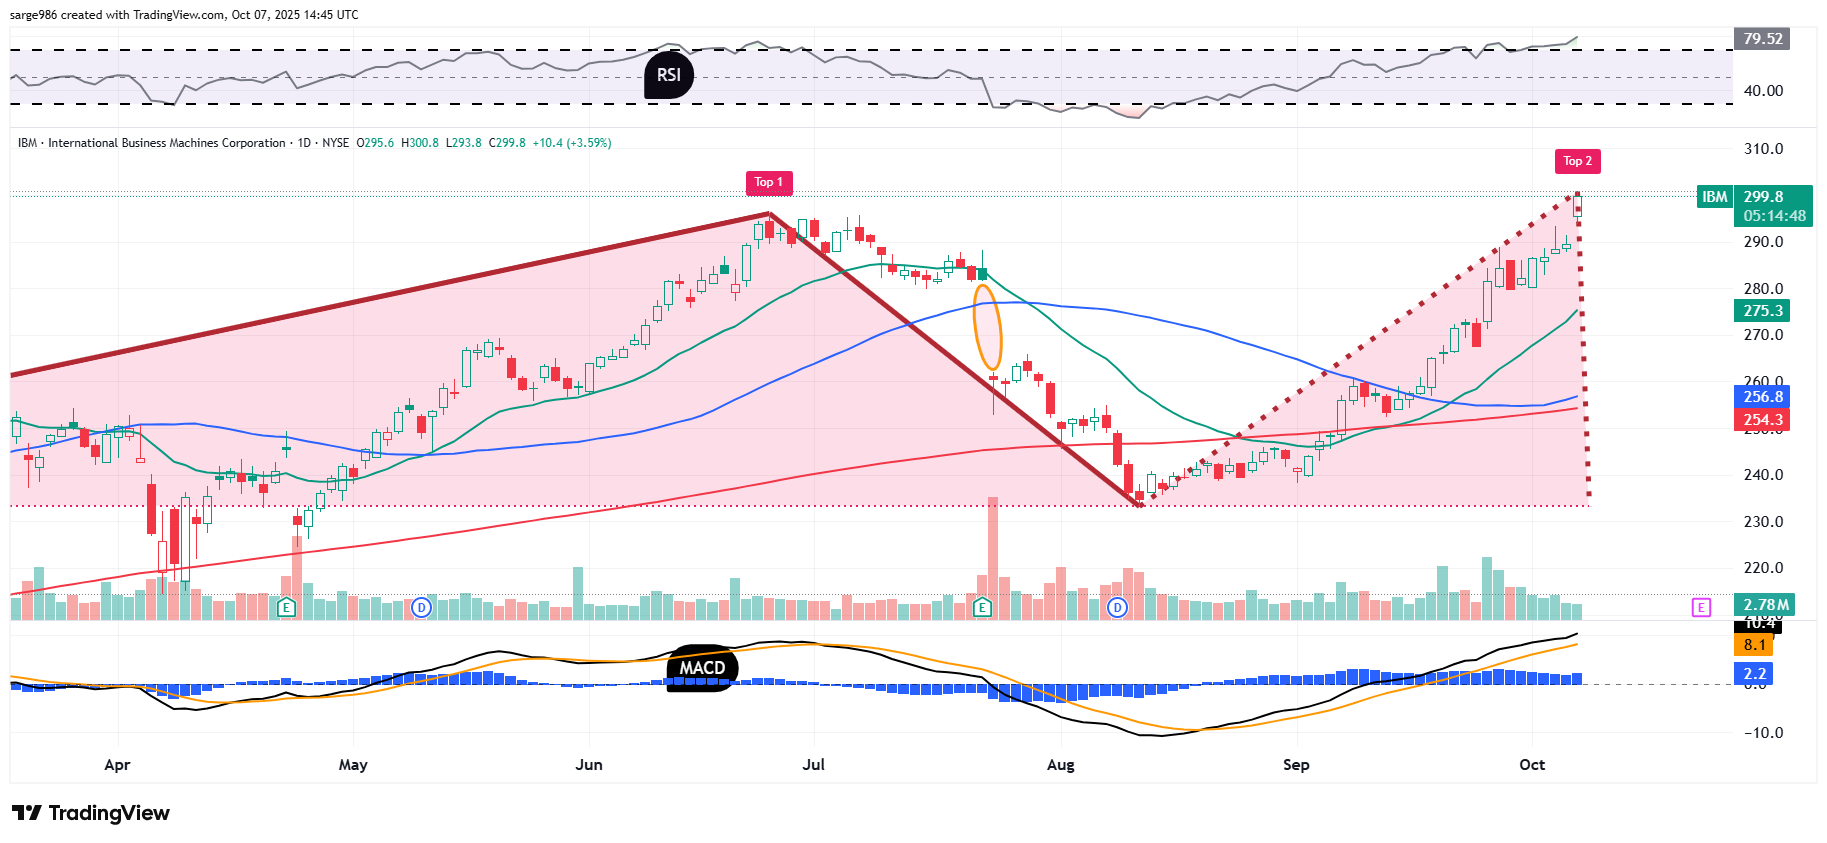This screenshot has width=1827, height=843.
Task: Click the July earnings 'E' marker
Action: coord(982,607)
